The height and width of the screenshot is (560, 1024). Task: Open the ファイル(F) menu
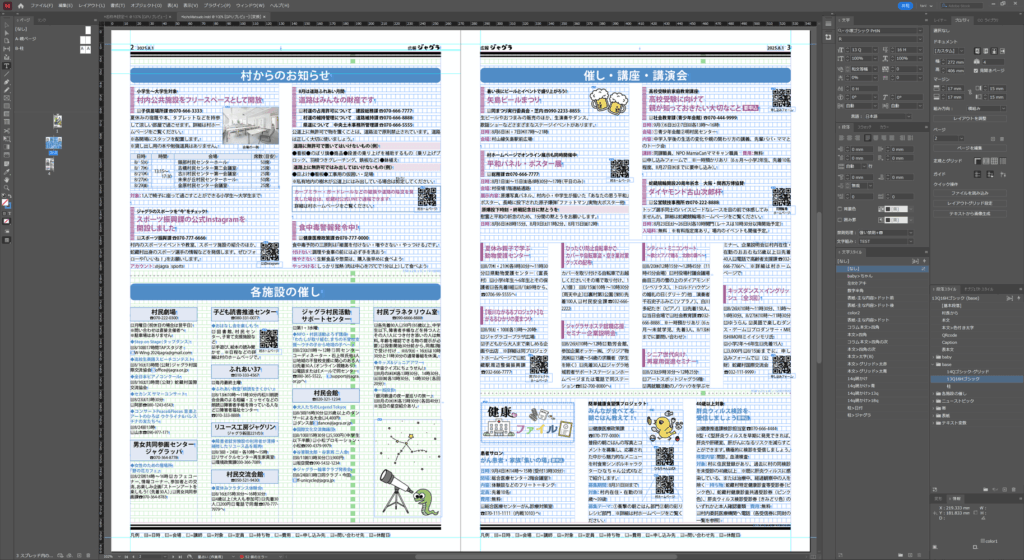point(42,5)
